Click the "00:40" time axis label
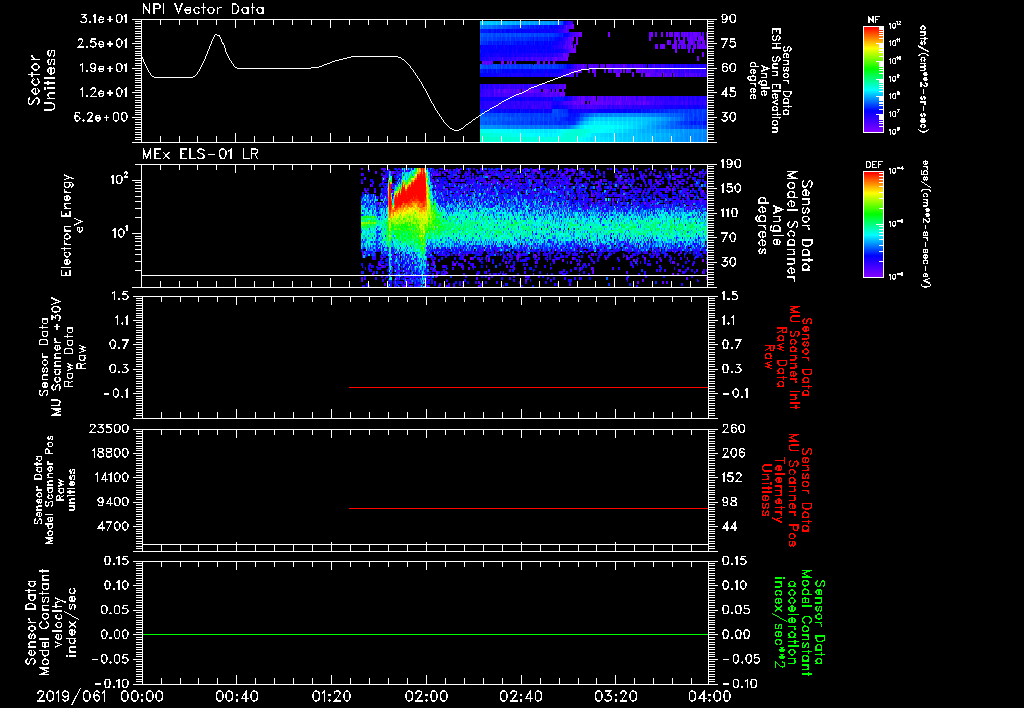The image size is (1024, 708). tap(236, 696)
